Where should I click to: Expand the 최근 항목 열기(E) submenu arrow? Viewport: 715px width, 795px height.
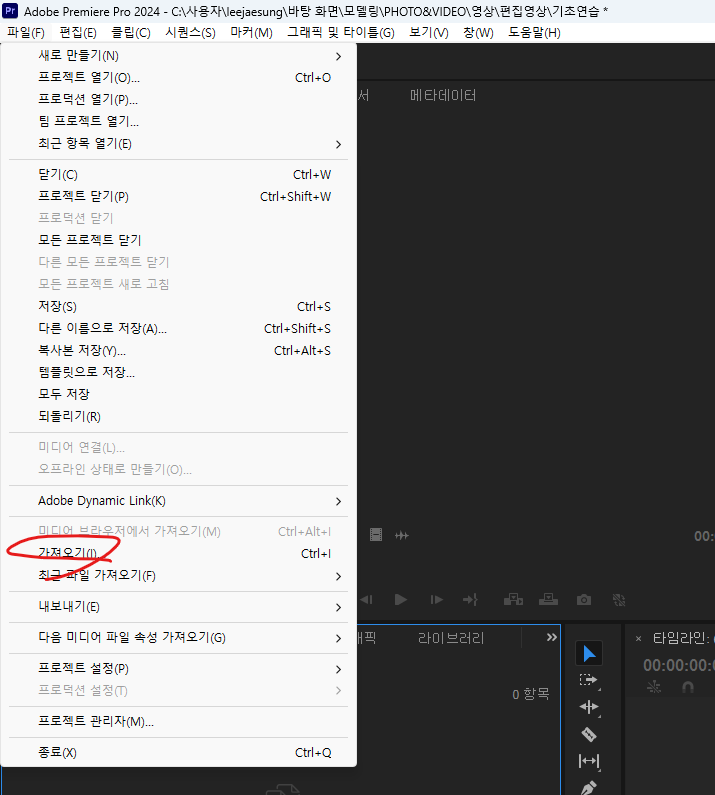[x=338, y=144]
